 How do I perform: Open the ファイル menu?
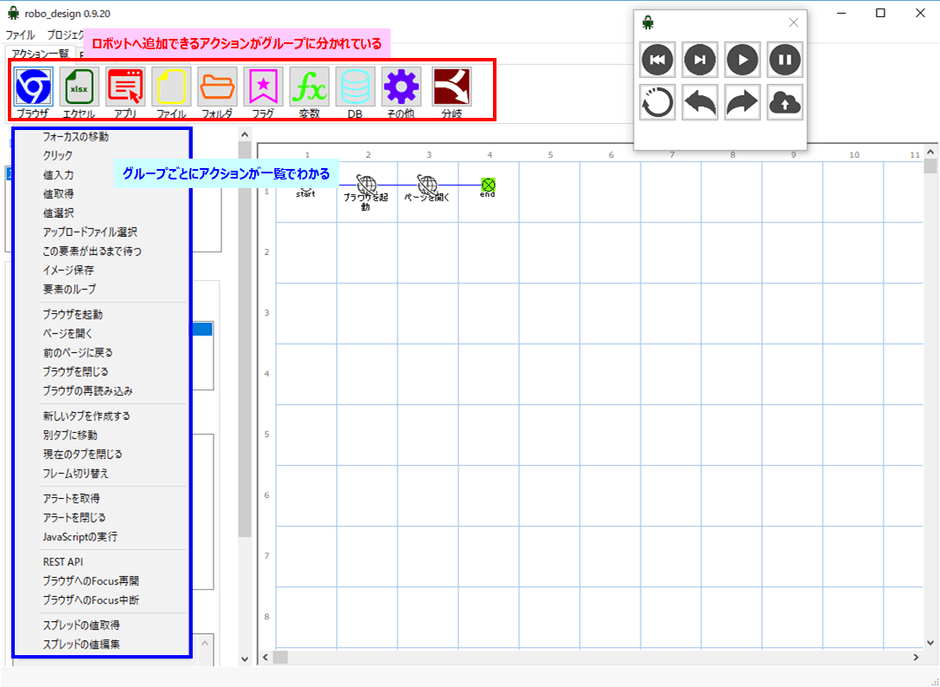tap(20, 34)
